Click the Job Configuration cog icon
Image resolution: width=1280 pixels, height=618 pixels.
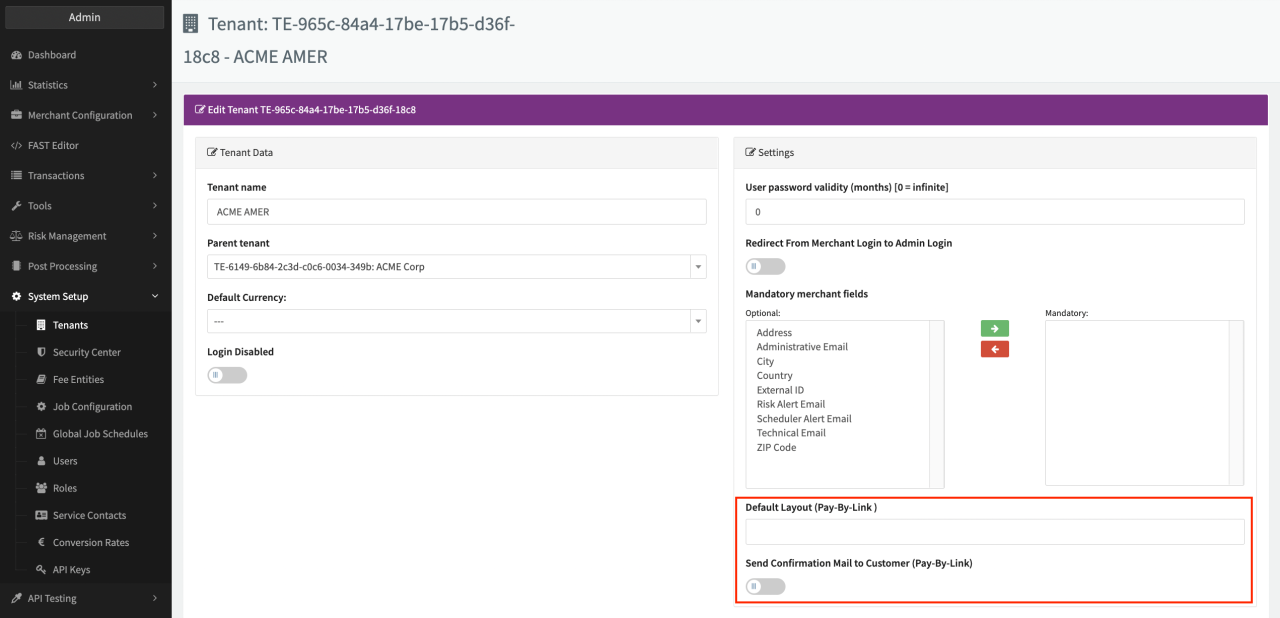click(41, 406)
